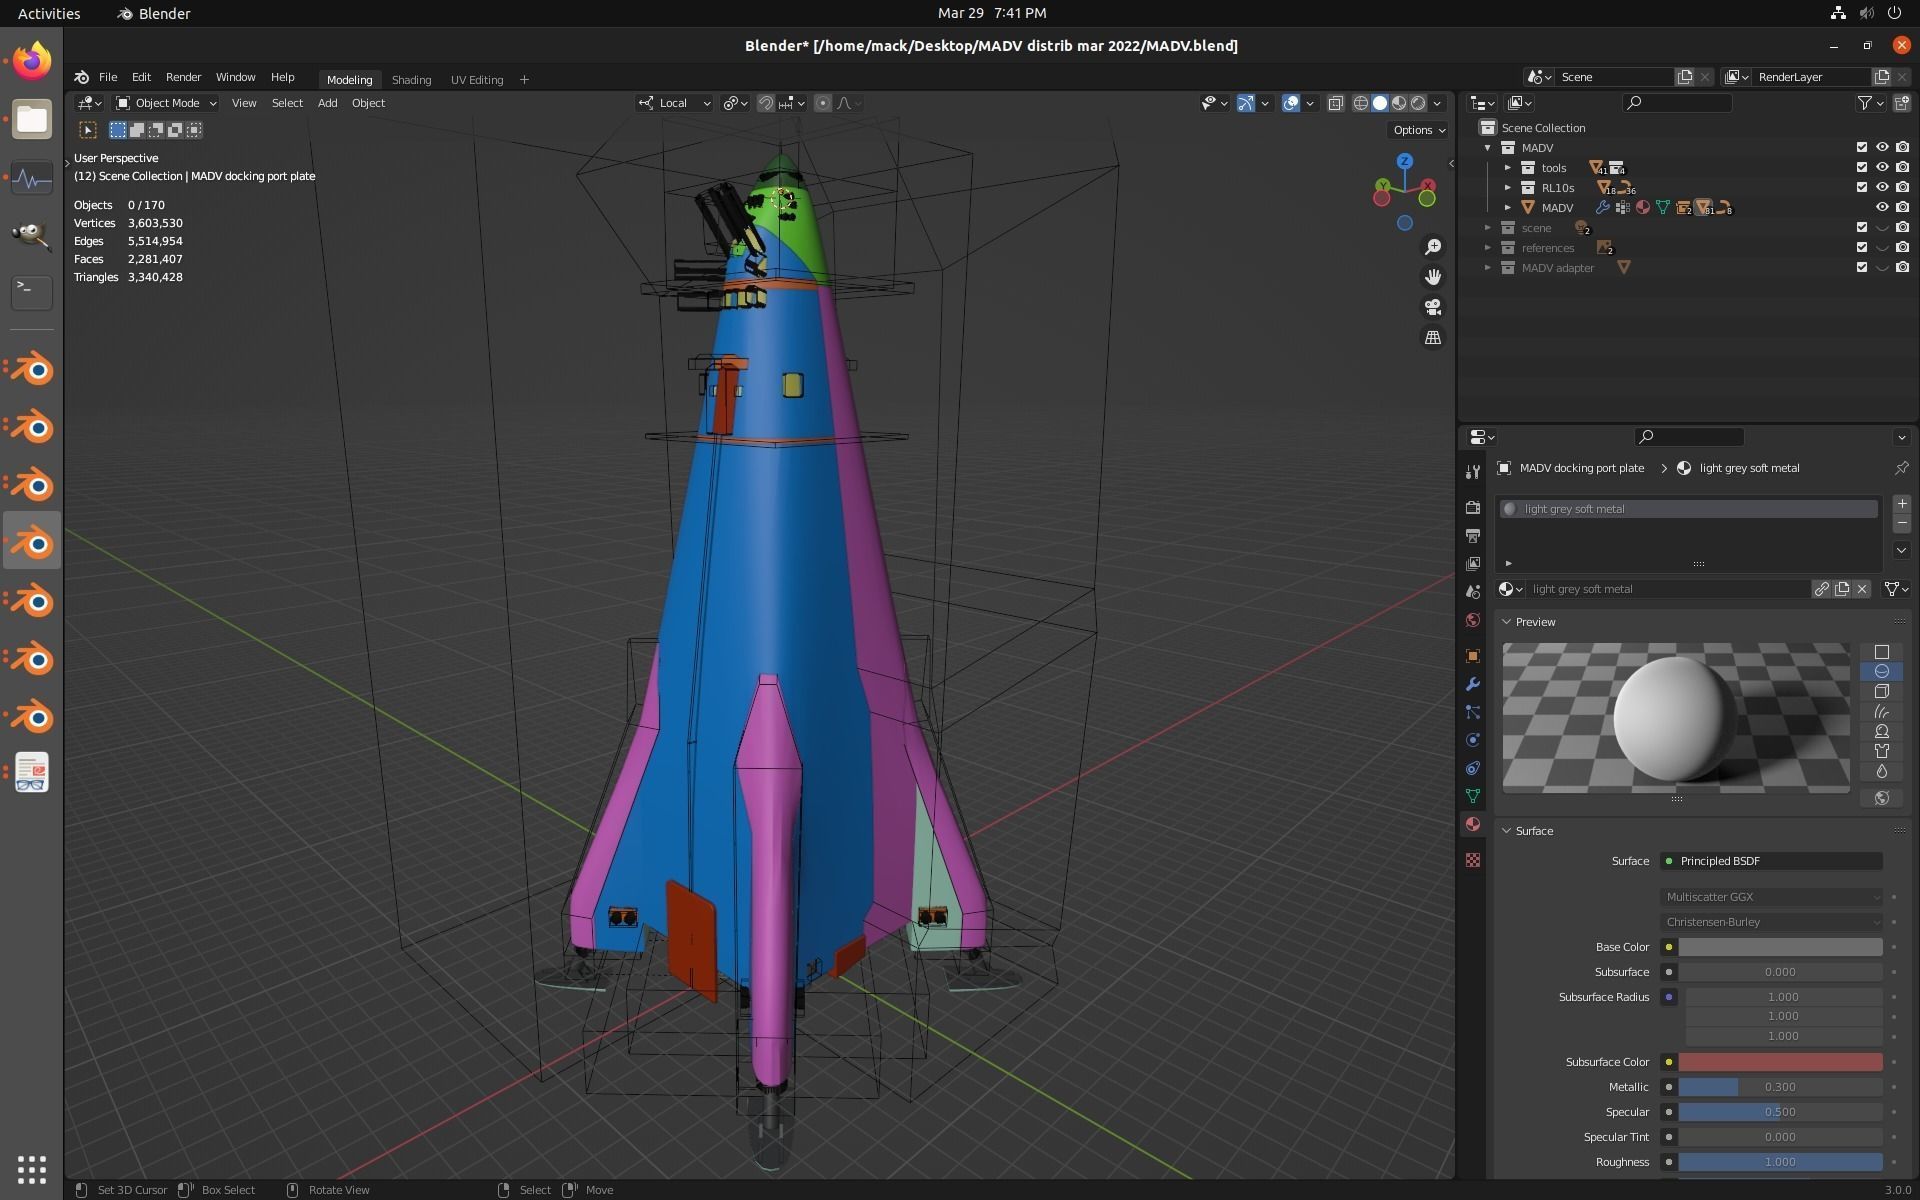This screenshot has width=1920, height=1200.
Task: Collapse the Preview panel
Action: pyautogui.click(x=1507, y=622)
